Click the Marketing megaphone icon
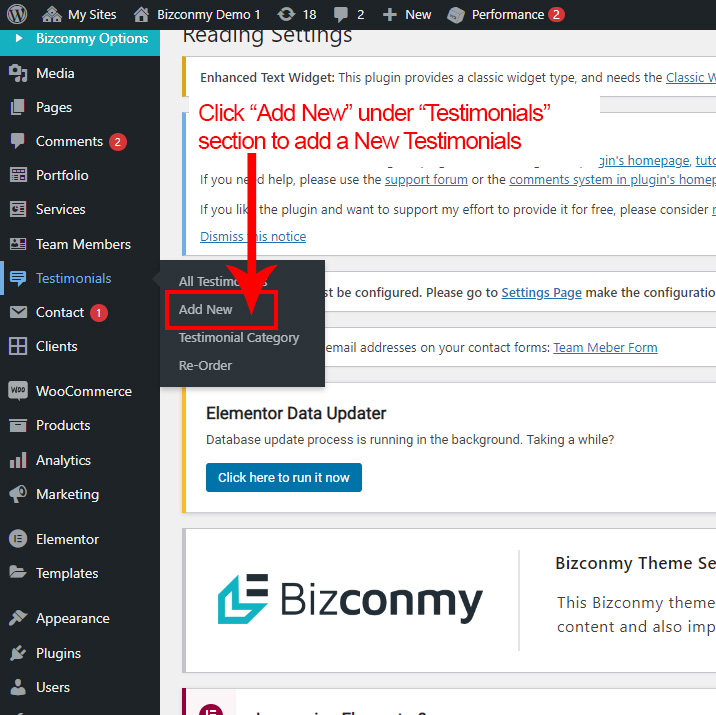 point(17,494)
